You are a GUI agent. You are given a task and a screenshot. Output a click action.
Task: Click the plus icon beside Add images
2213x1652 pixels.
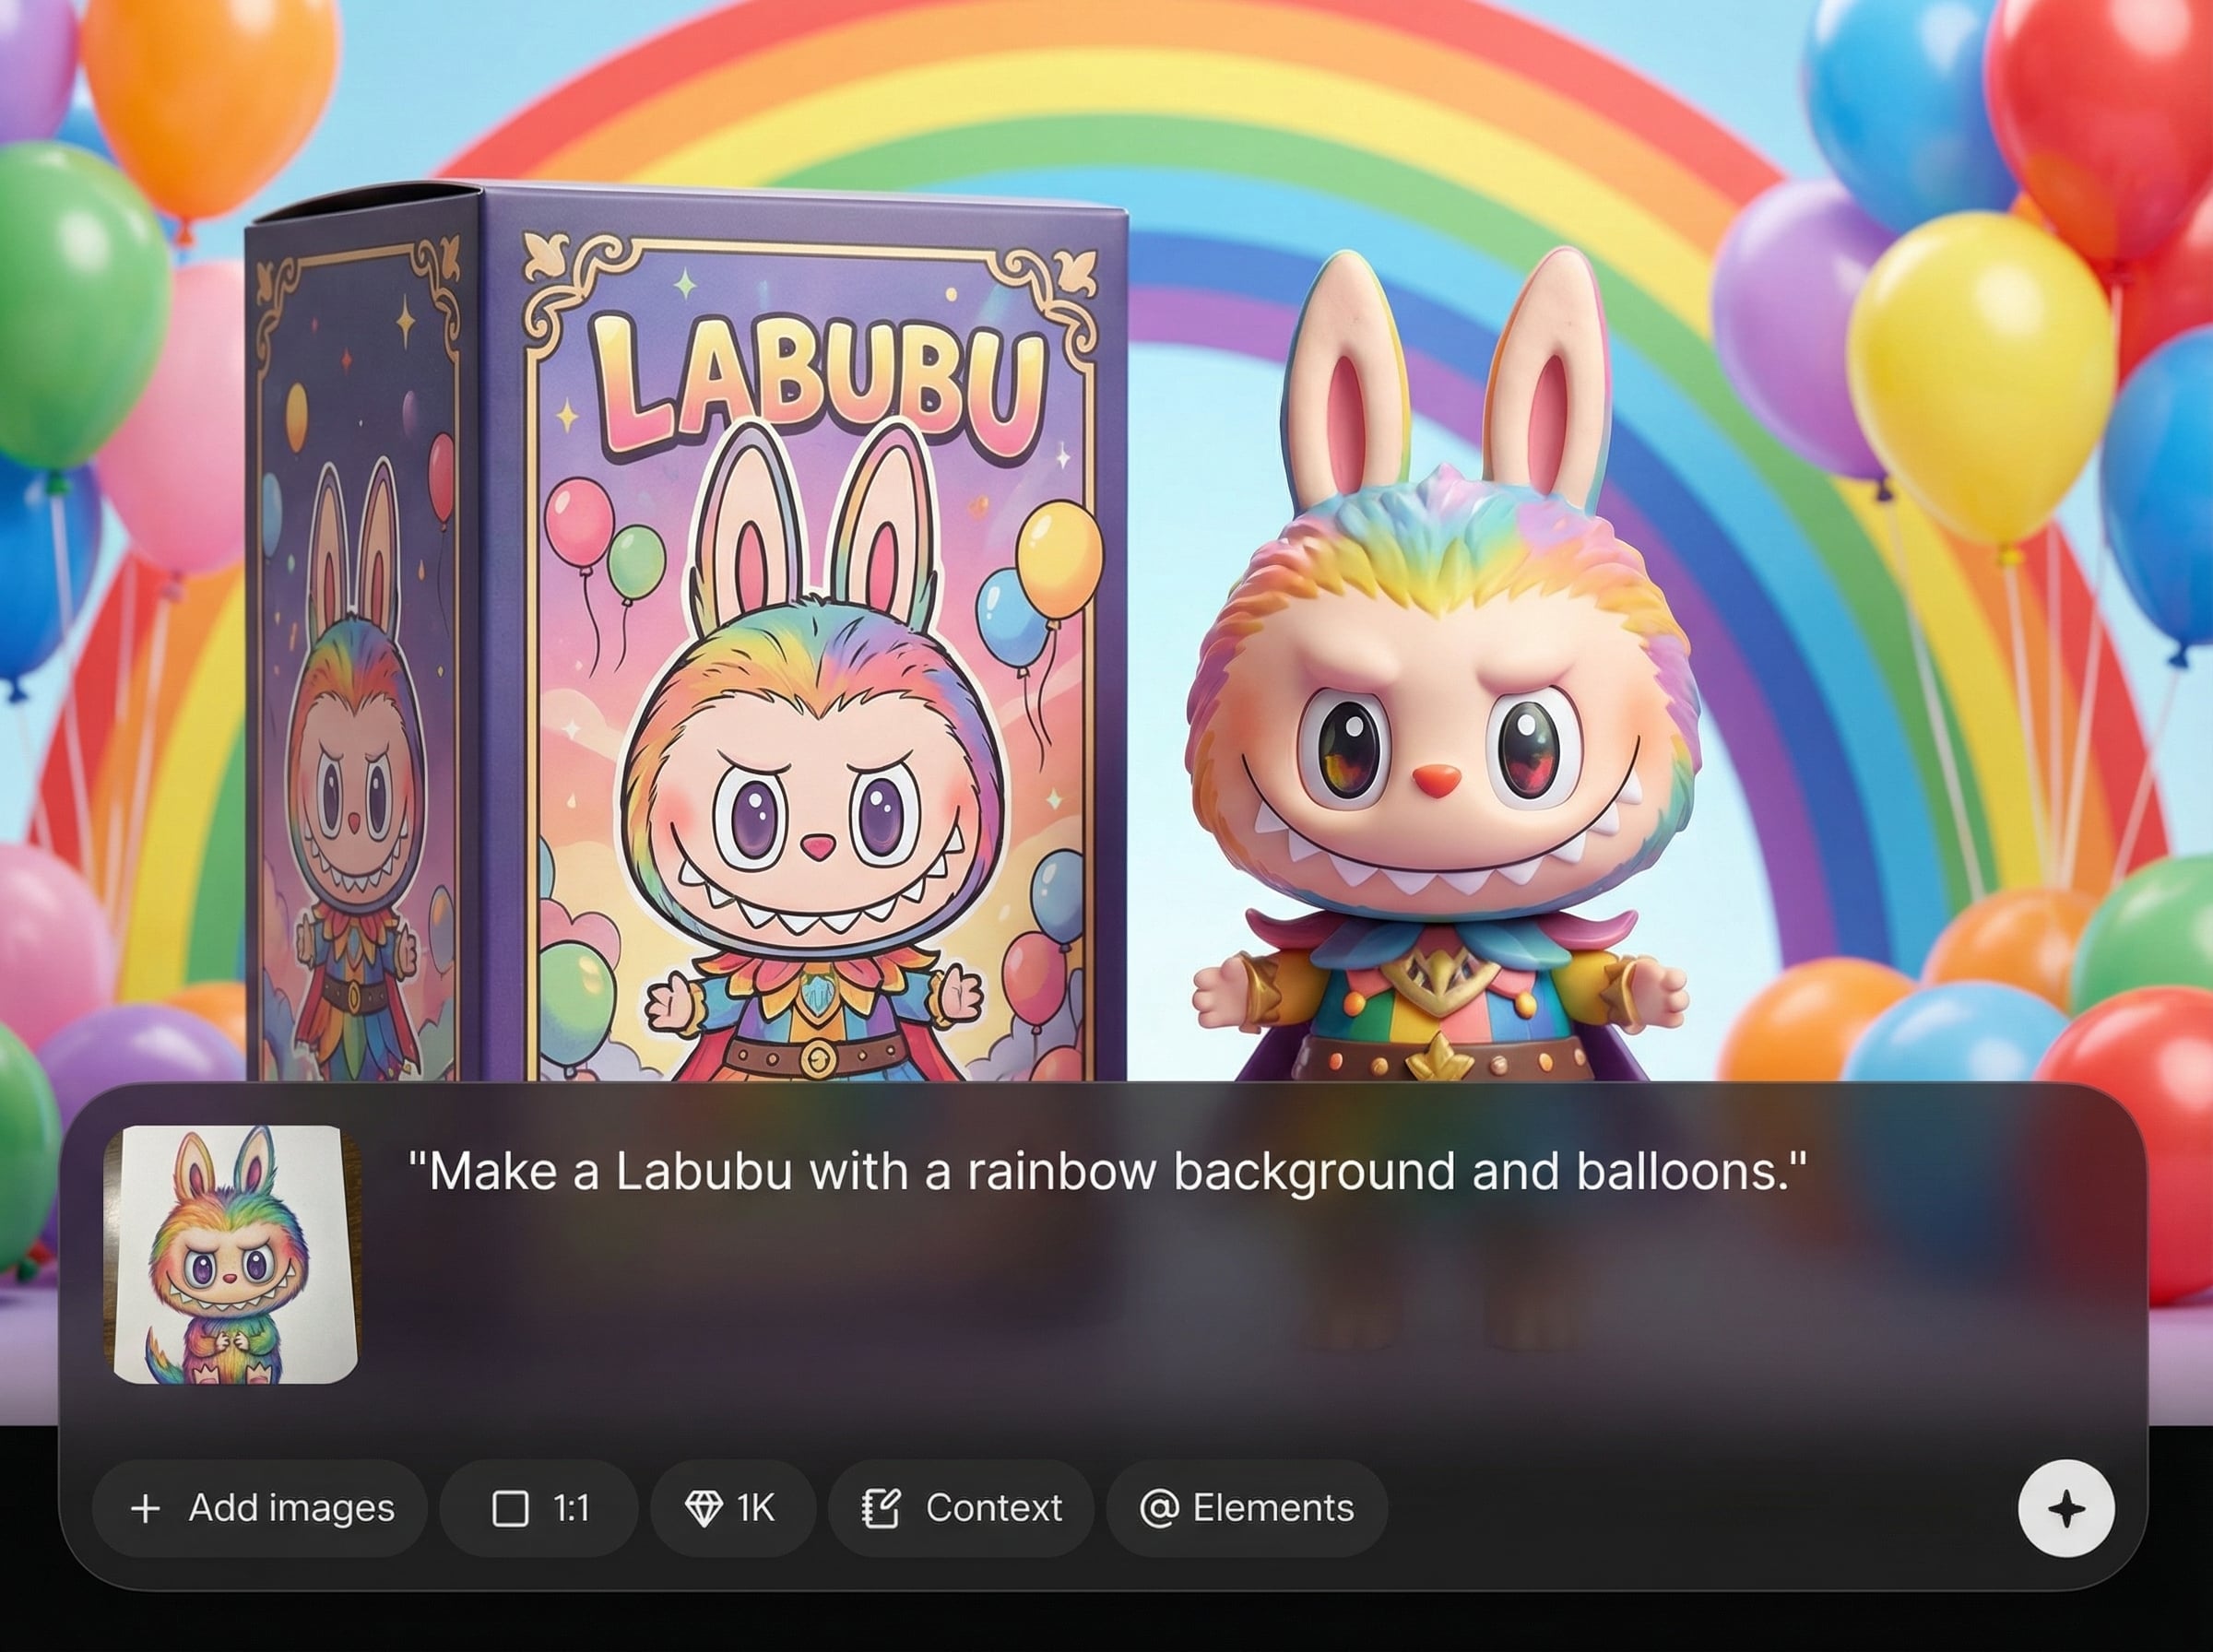146,1508
